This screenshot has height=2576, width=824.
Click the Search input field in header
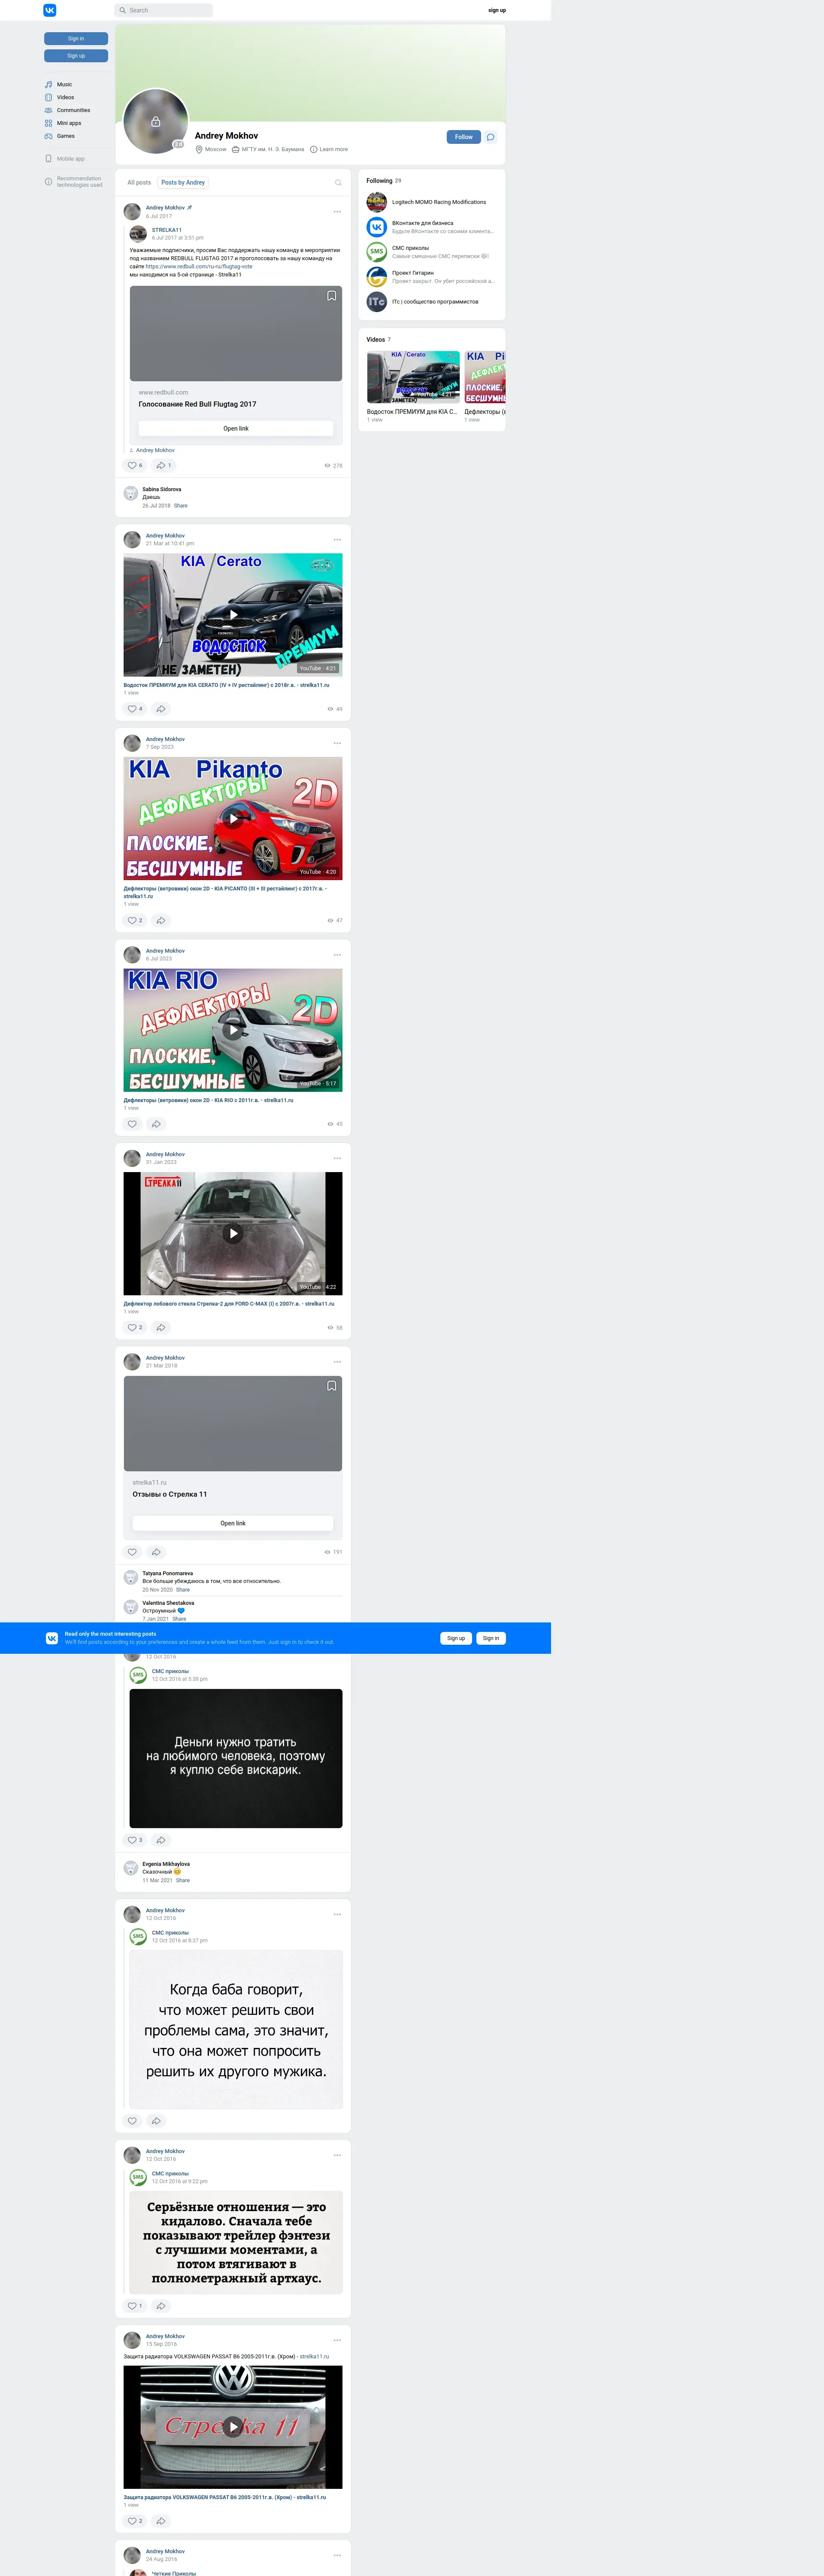164,10
